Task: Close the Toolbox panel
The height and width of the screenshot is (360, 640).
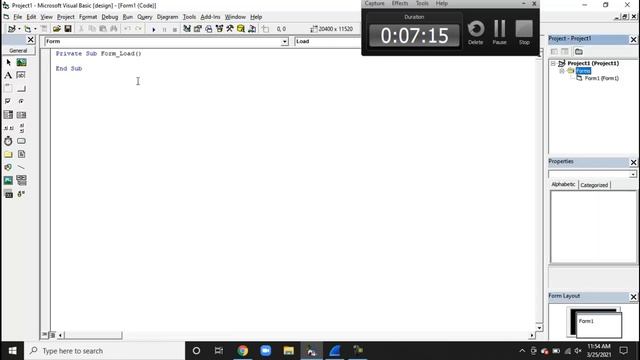Action: (31, 40)
